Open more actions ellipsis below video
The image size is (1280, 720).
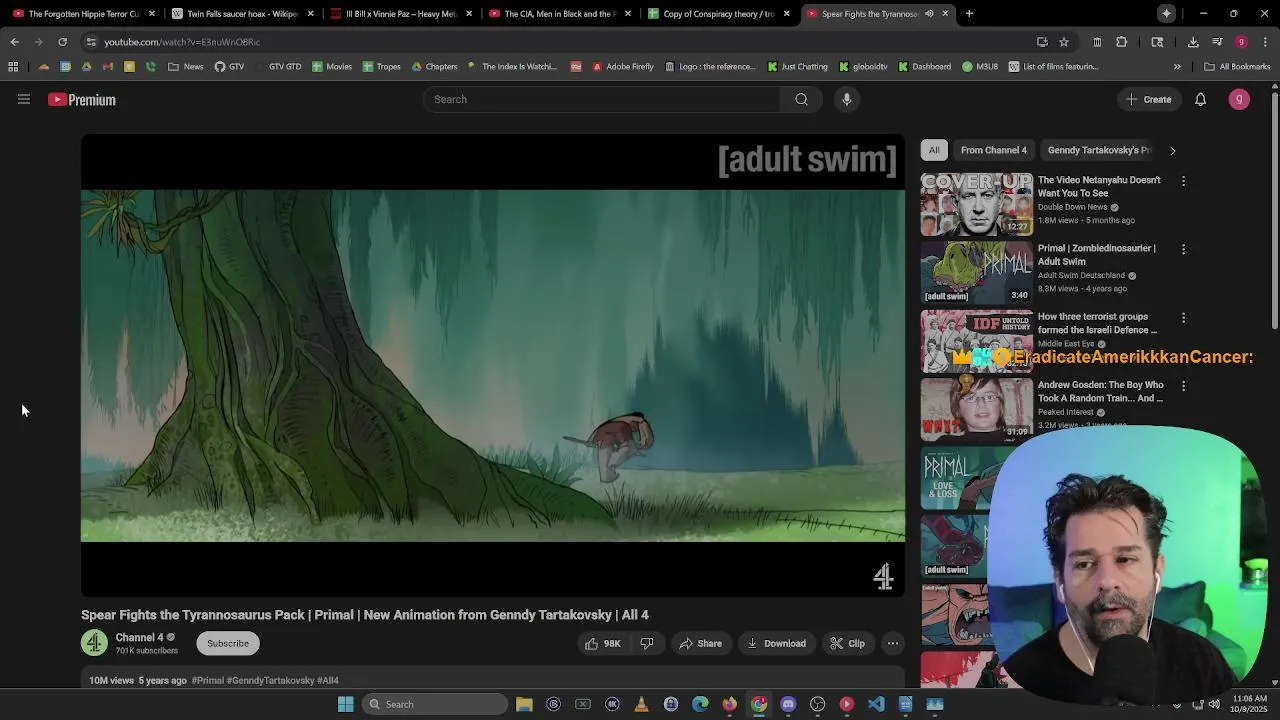coord(893,643)
